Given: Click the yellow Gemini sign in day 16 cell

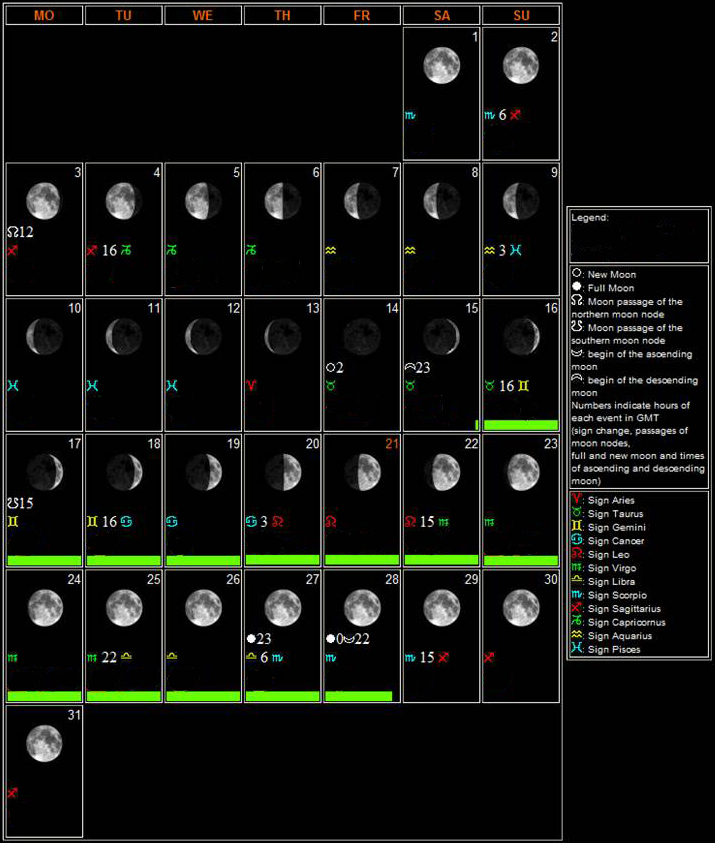Looking at the screenshot, I should [523, 385].
